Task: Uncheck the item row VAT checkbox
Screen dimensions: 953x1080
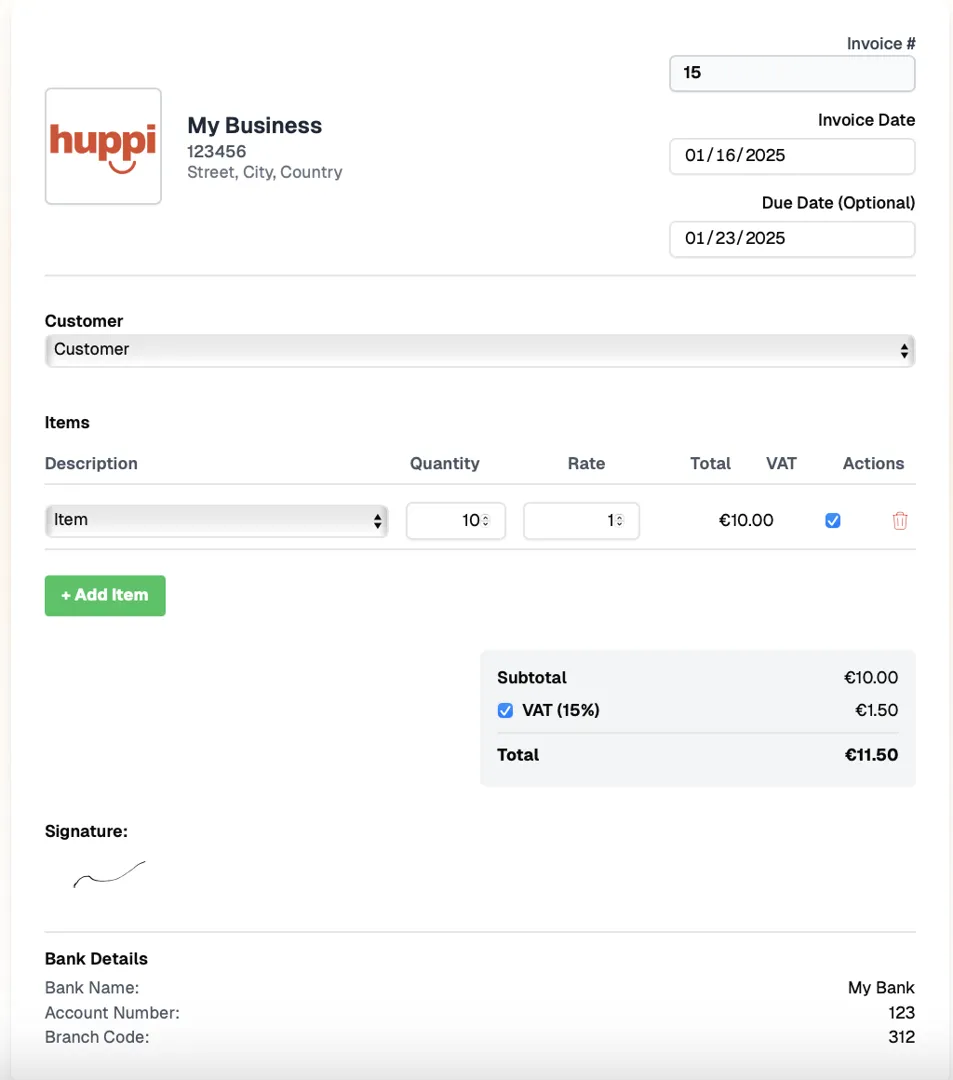Action: 832,521
